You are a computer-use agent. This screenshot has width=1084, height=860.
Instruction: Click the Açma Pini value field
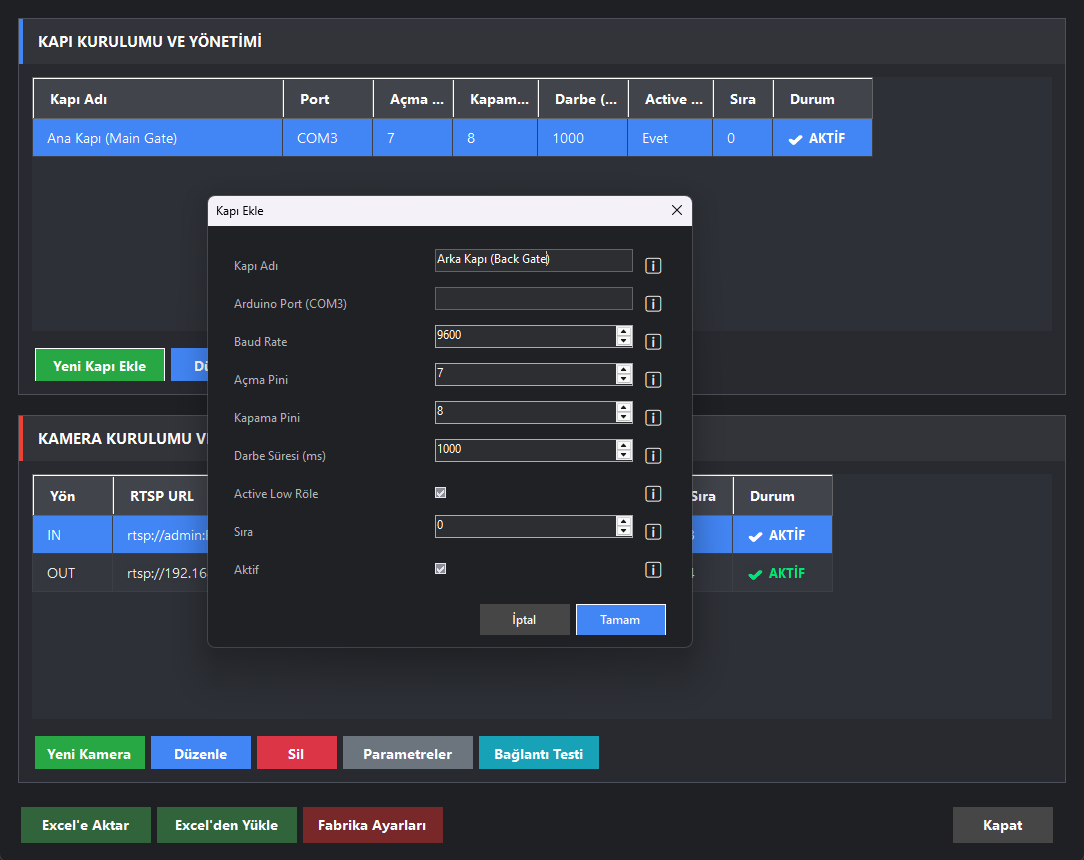point(525,374)
